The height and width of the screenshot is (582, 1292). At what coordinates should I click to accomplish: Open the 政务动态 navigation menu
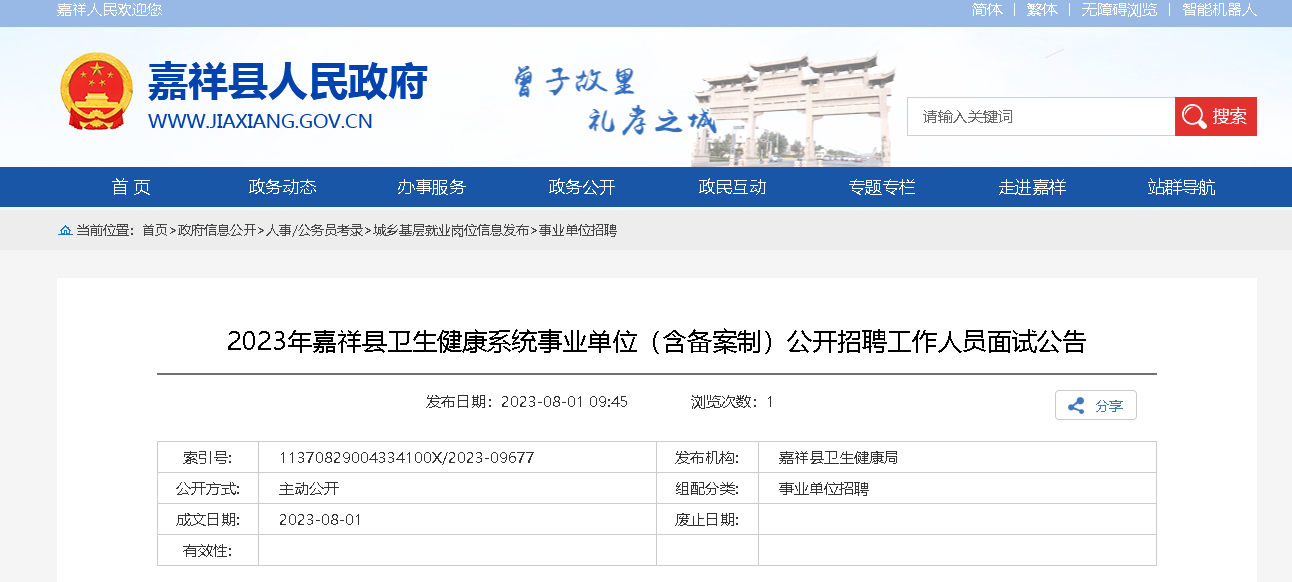pyautogui.click(x=282, y=187)
